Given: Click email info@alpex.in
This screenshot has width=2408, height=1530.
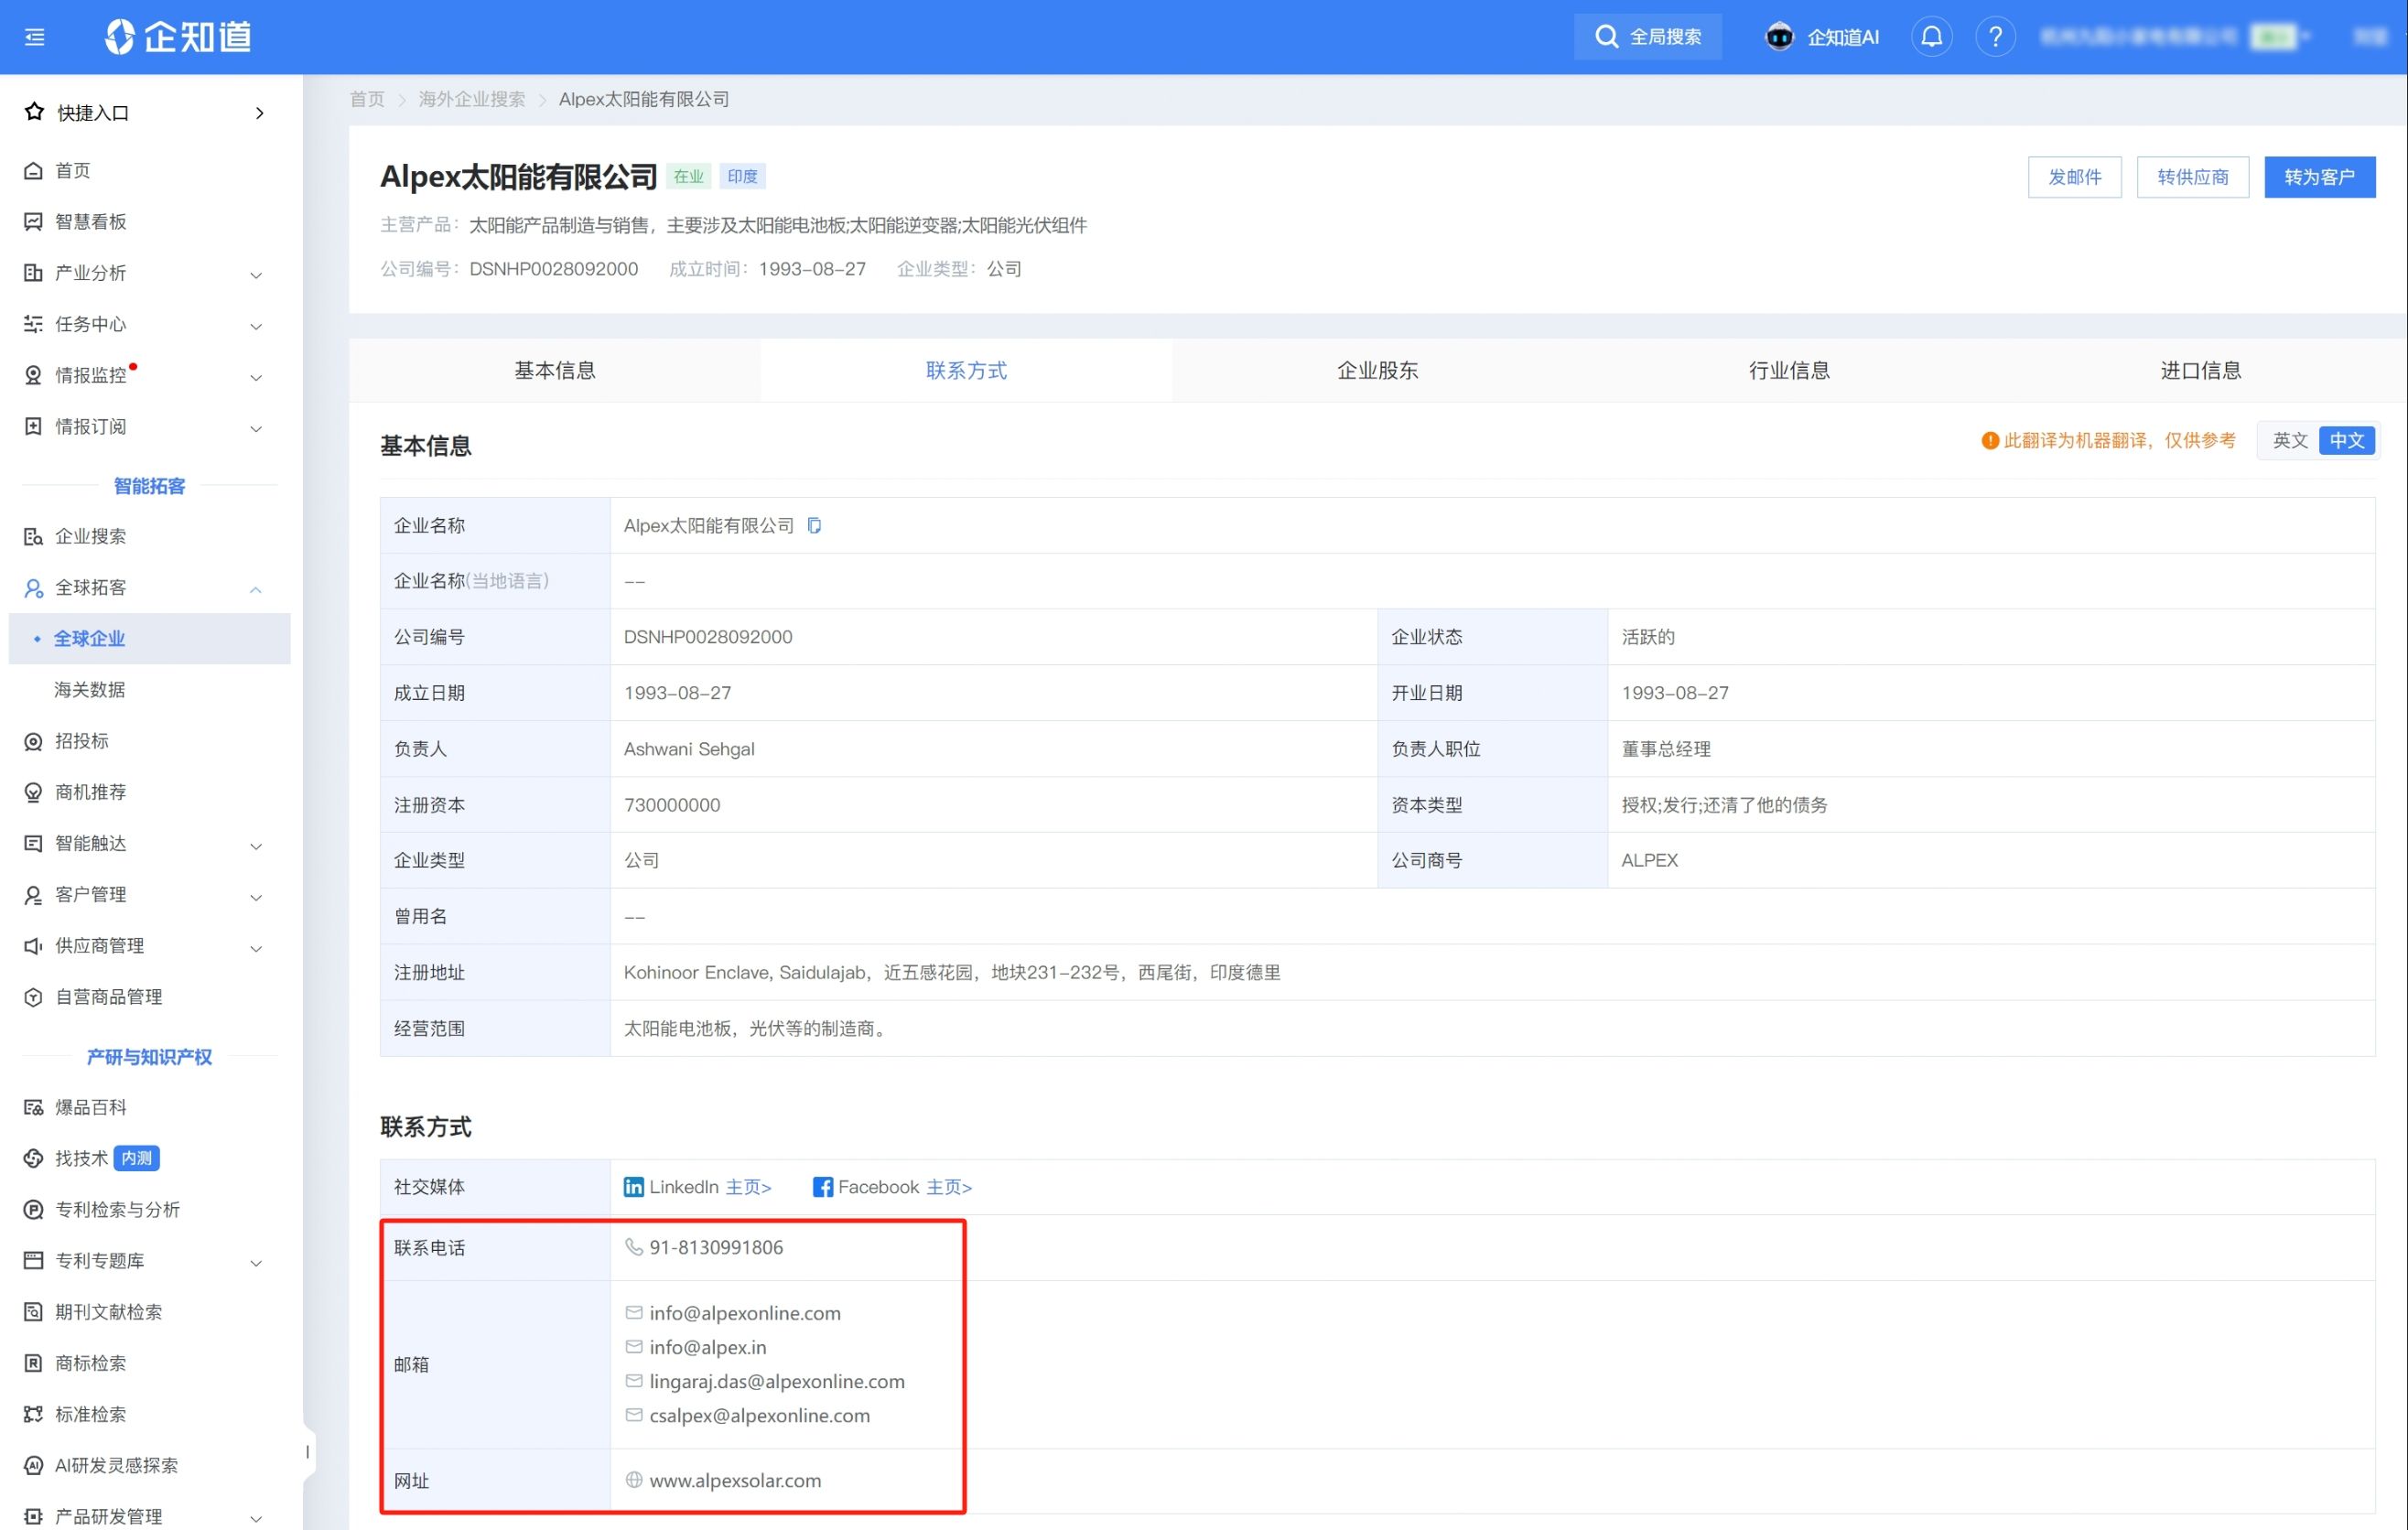Looking at the screenshot, I should pos(707,1347).
